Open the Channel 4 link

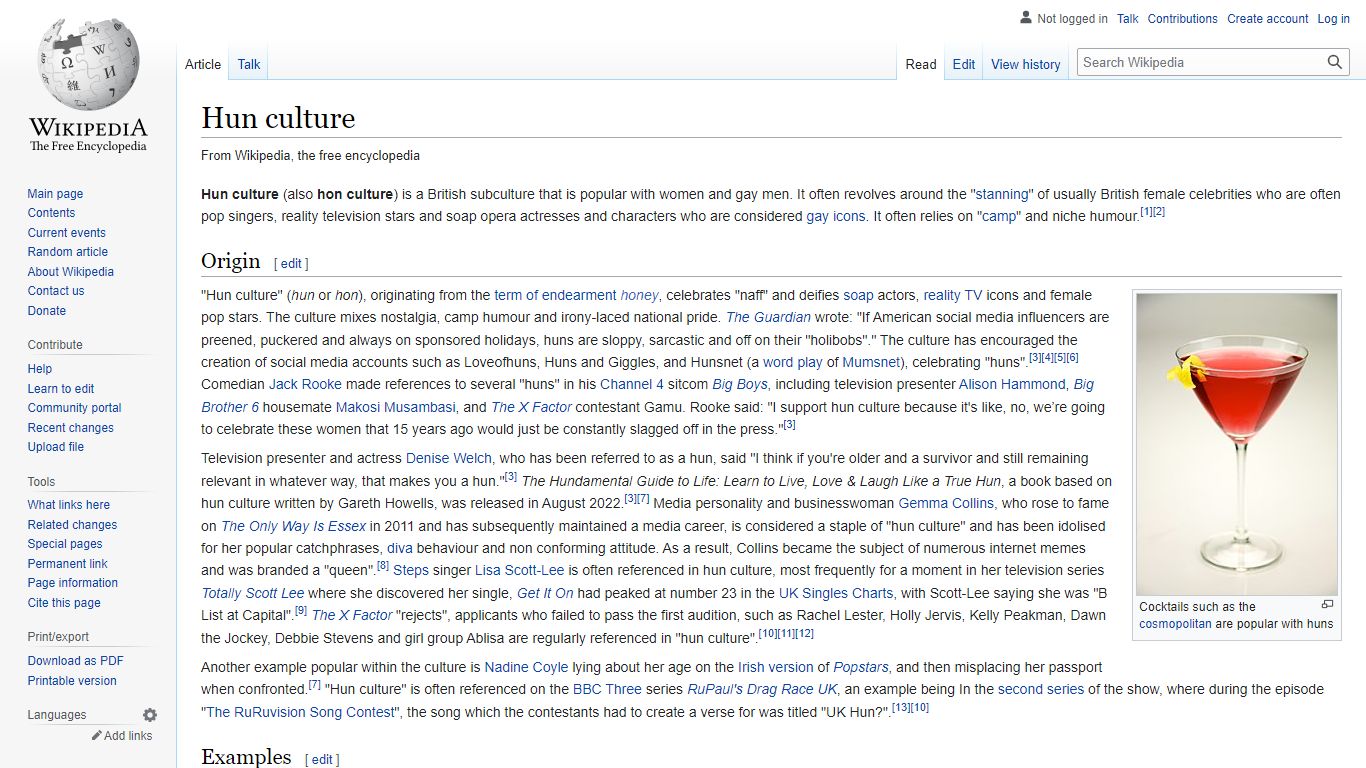pyautogui.click(x=632, y=384)
